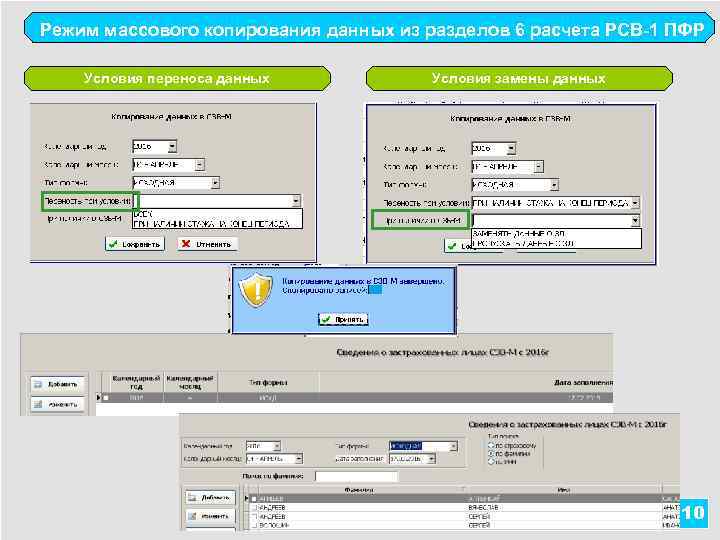
Task: Click the 'Поиск по фамилии' input field
Action: (x=357, y=476)
